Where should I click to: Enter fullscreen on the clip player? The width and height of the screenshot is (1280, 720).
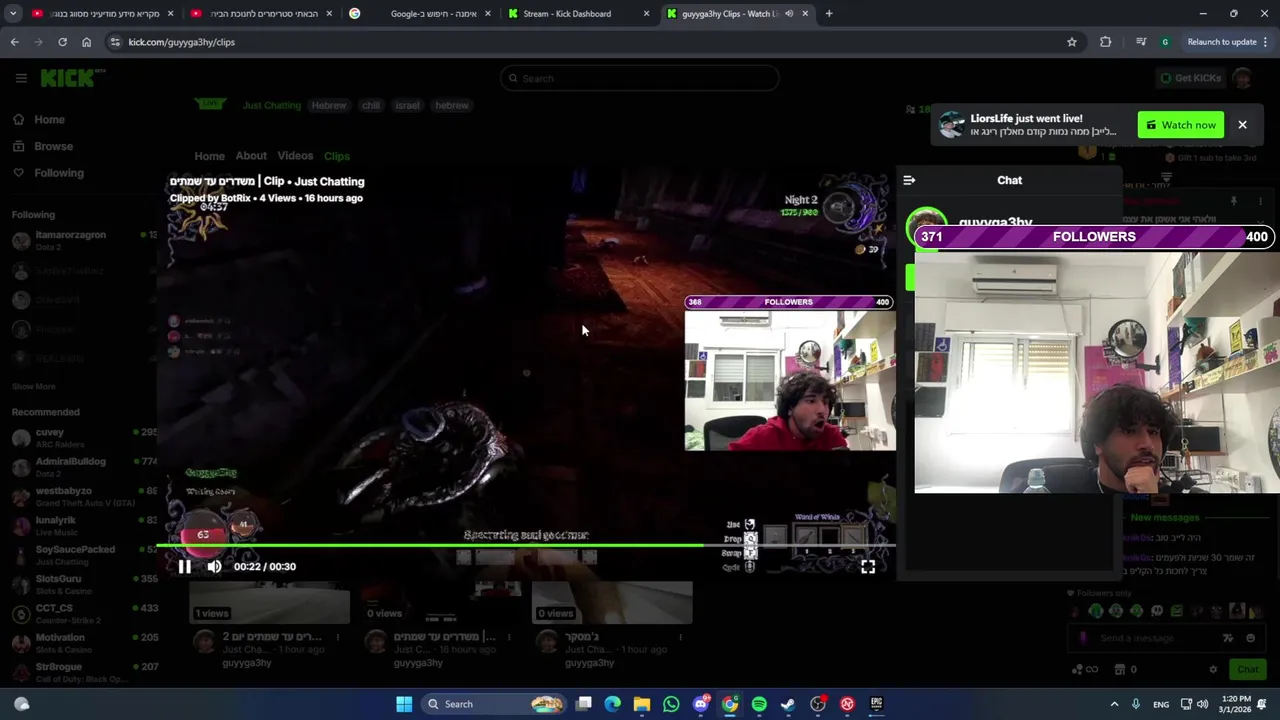868,567
